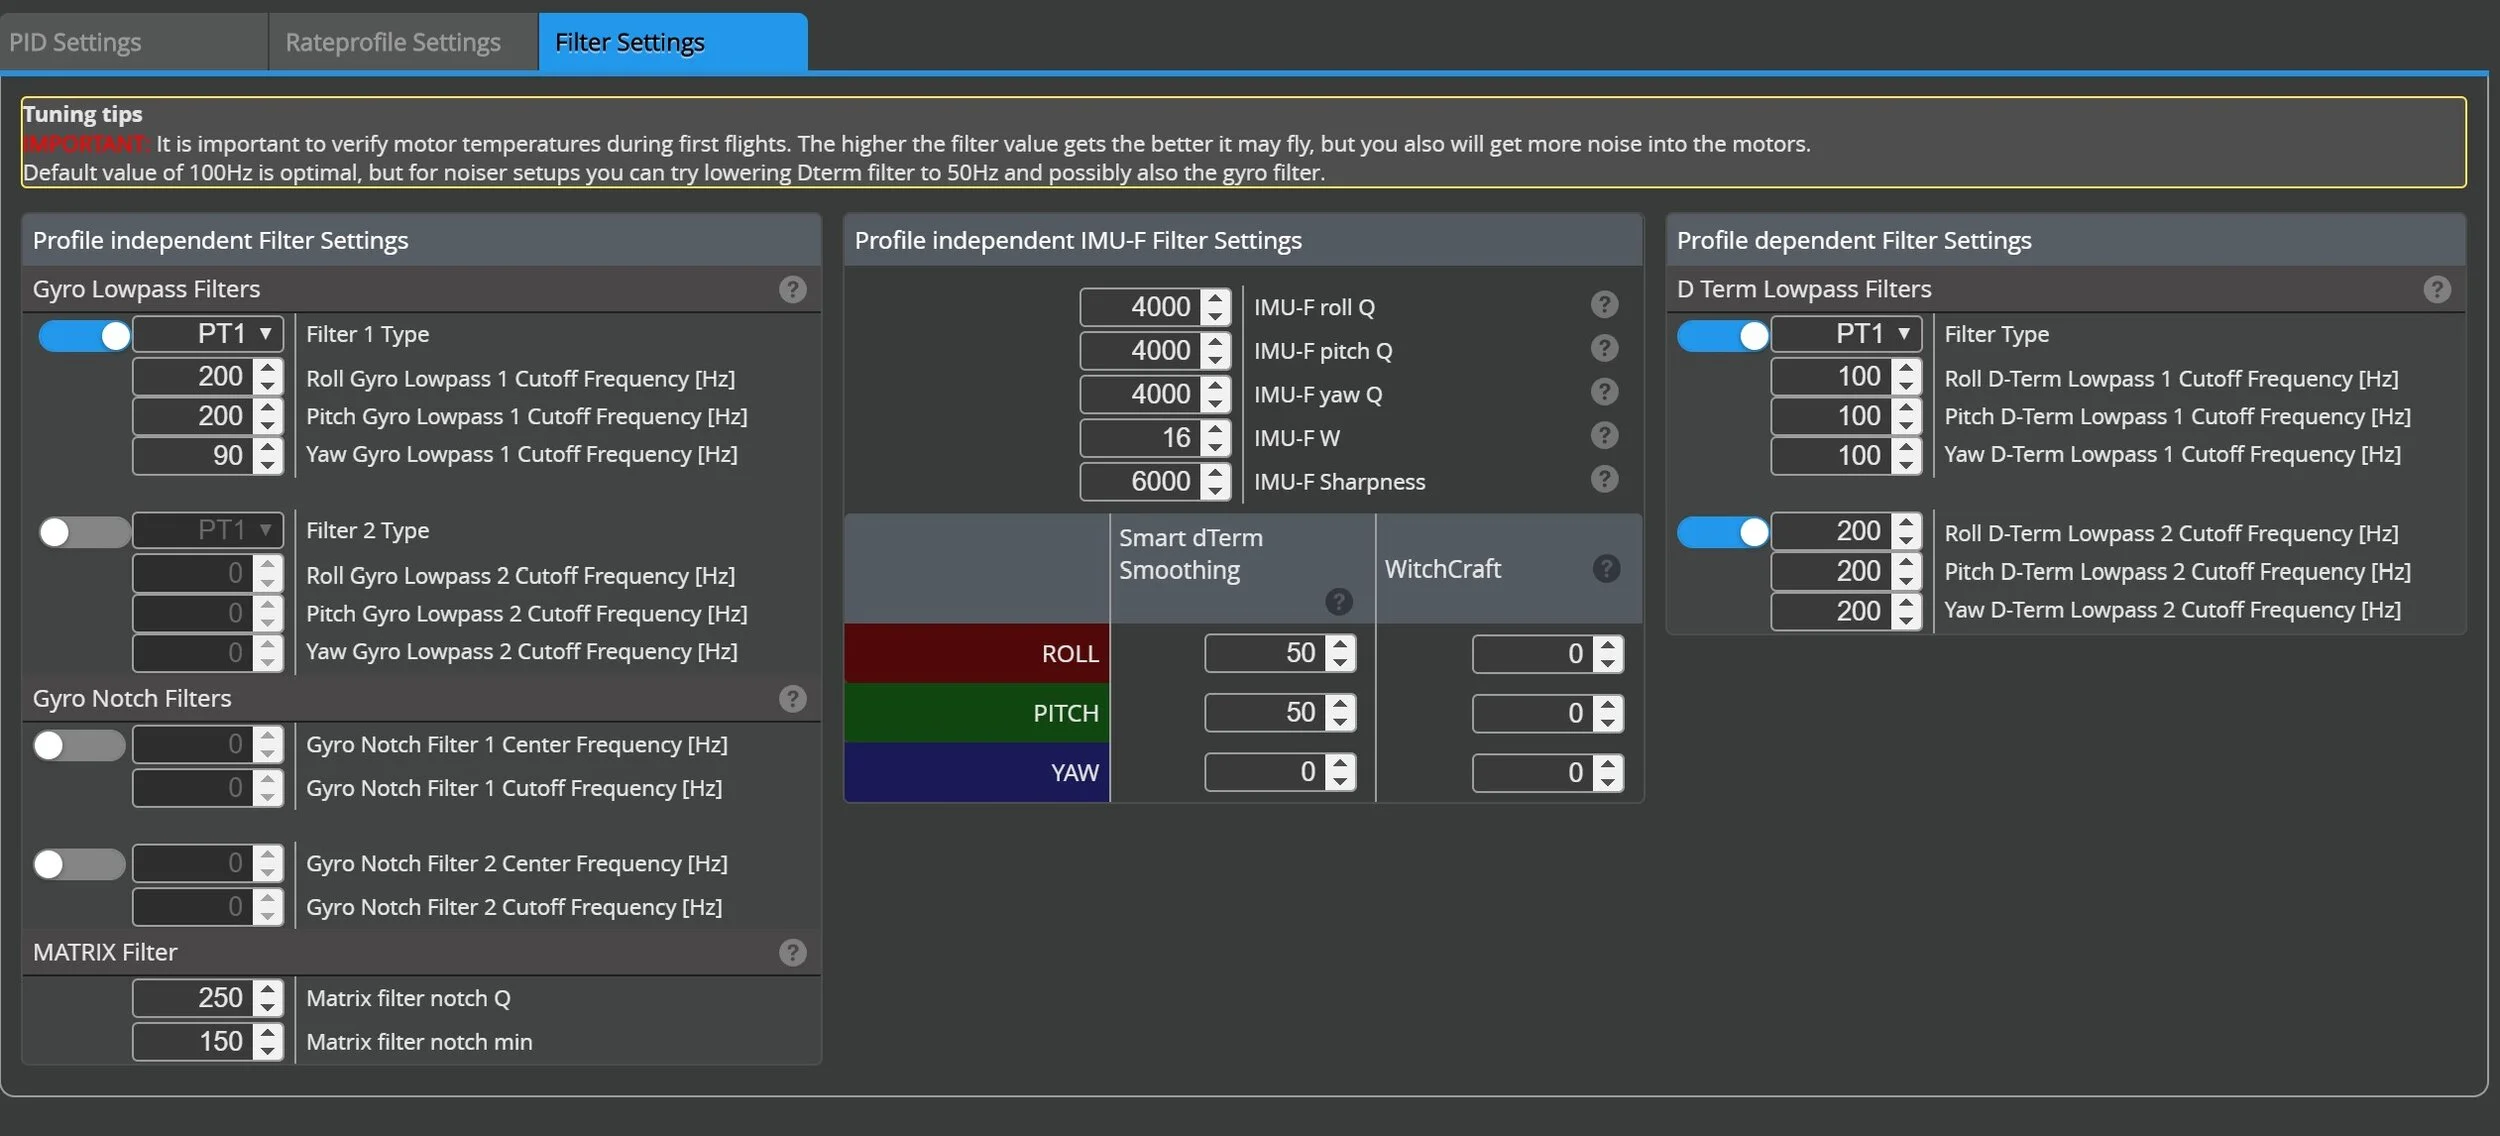Image resolution: width=2500 pixels, height=1136 pixels.
Task: Open D-Term Filter Type PT1 dropdown
Action: (x=1846, y=334)
